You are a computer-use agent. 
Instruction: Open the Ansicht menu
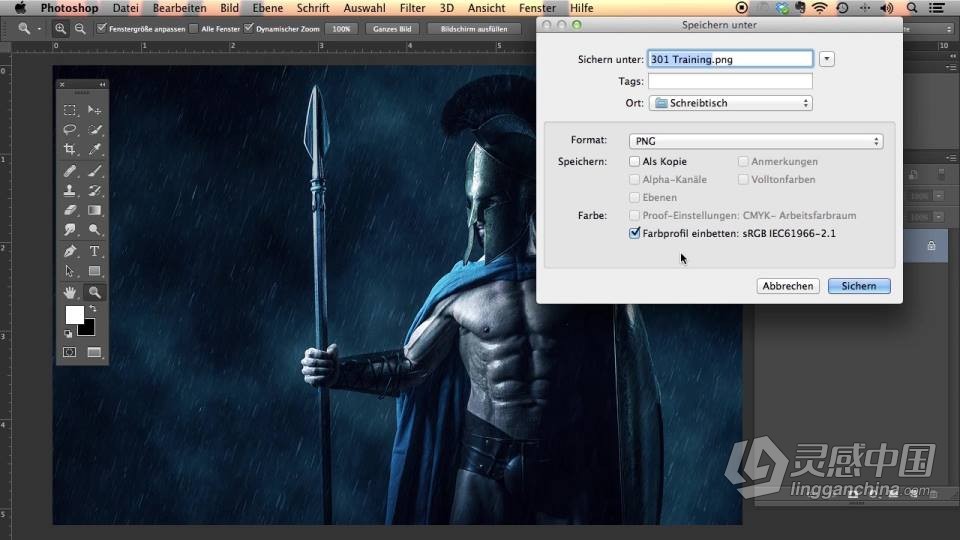point(487,8)
